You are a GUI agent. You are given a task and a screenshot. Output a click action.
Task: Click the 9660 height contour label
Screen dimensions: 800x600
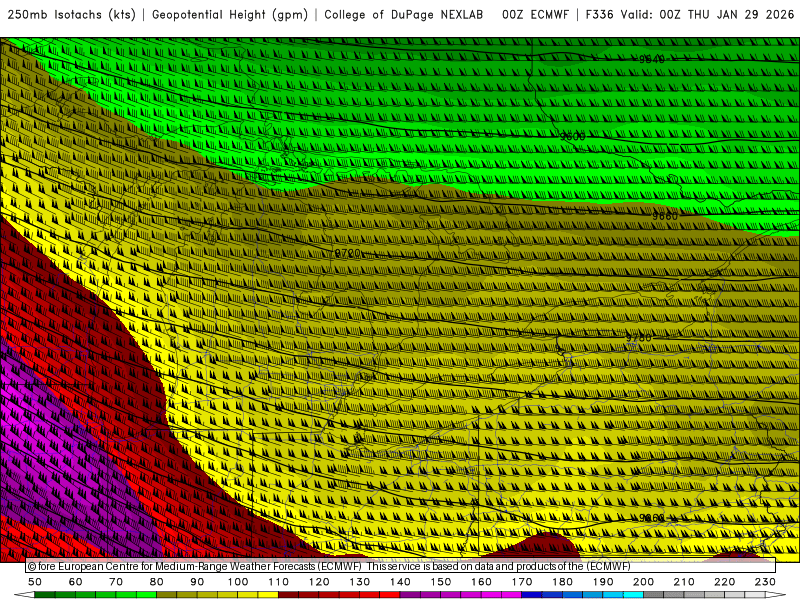pyautogui.click(x=665, y=216)
